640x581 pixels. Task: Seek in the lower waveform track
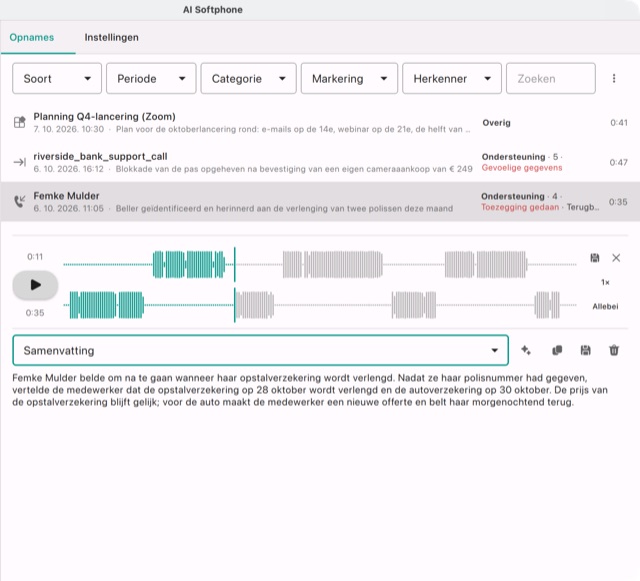(x=320, y=305)
